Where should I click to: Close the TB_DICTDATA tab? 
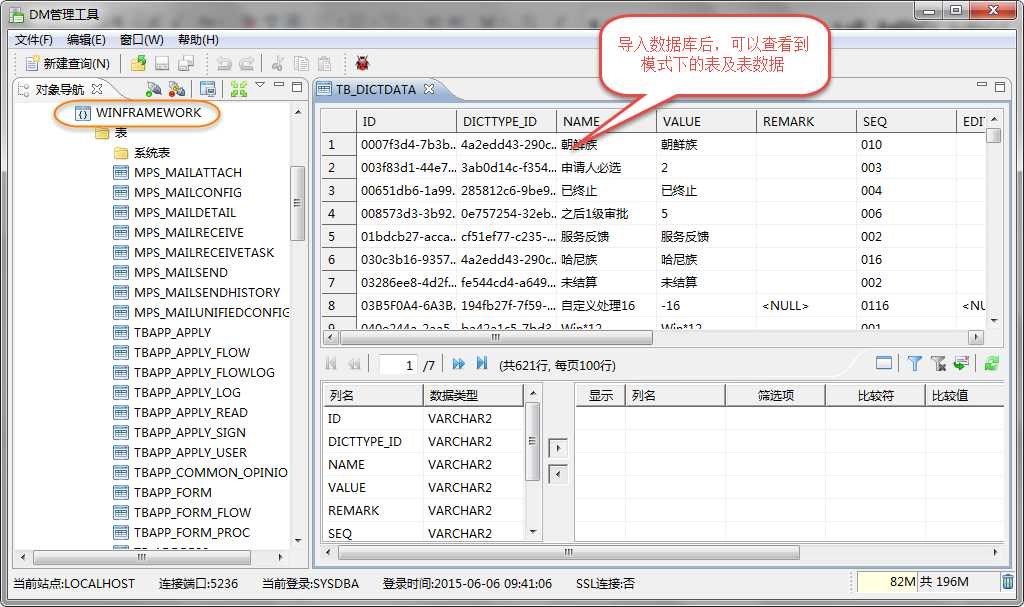(x=429, y=88)
